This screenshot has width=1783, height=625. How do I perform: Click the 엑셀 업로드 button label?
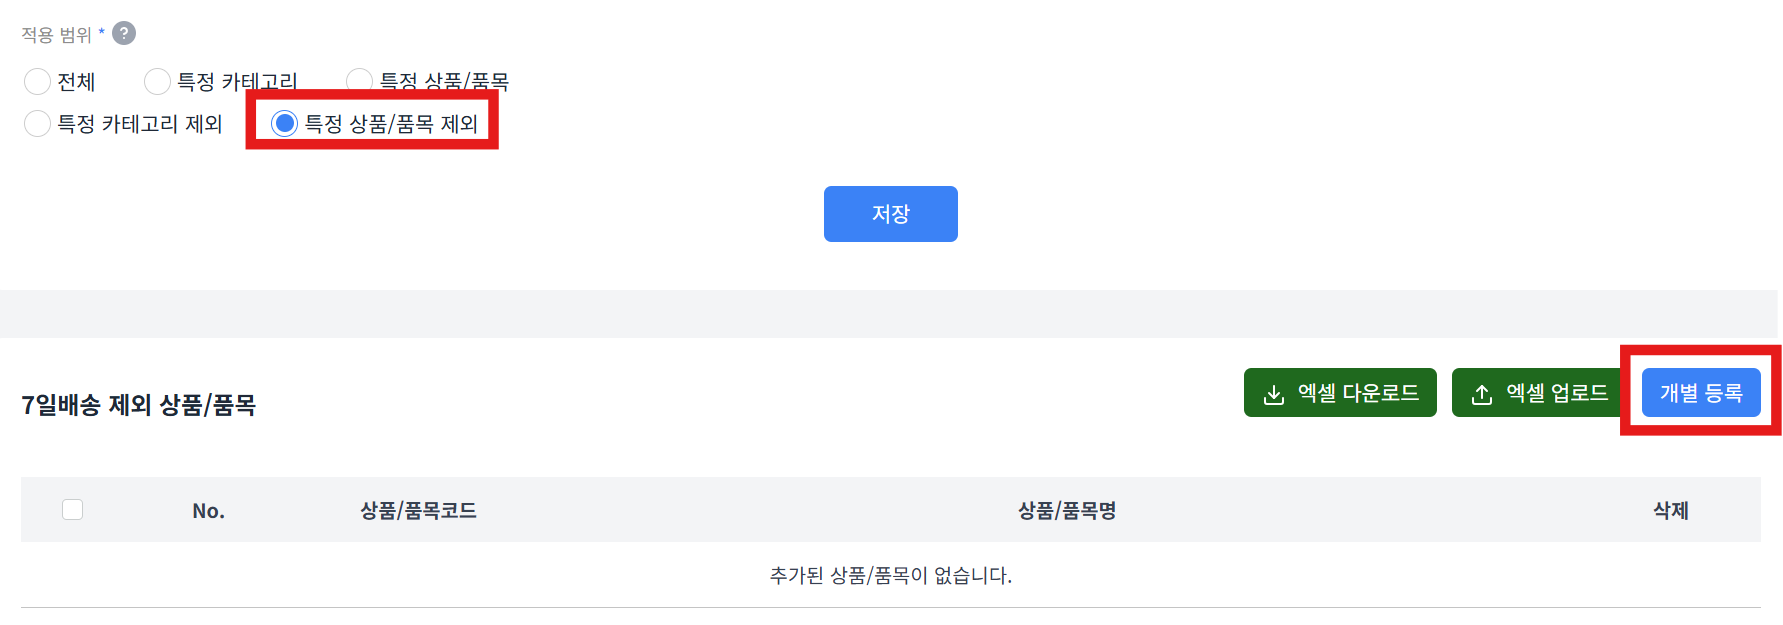click(x=1557, y=393)
